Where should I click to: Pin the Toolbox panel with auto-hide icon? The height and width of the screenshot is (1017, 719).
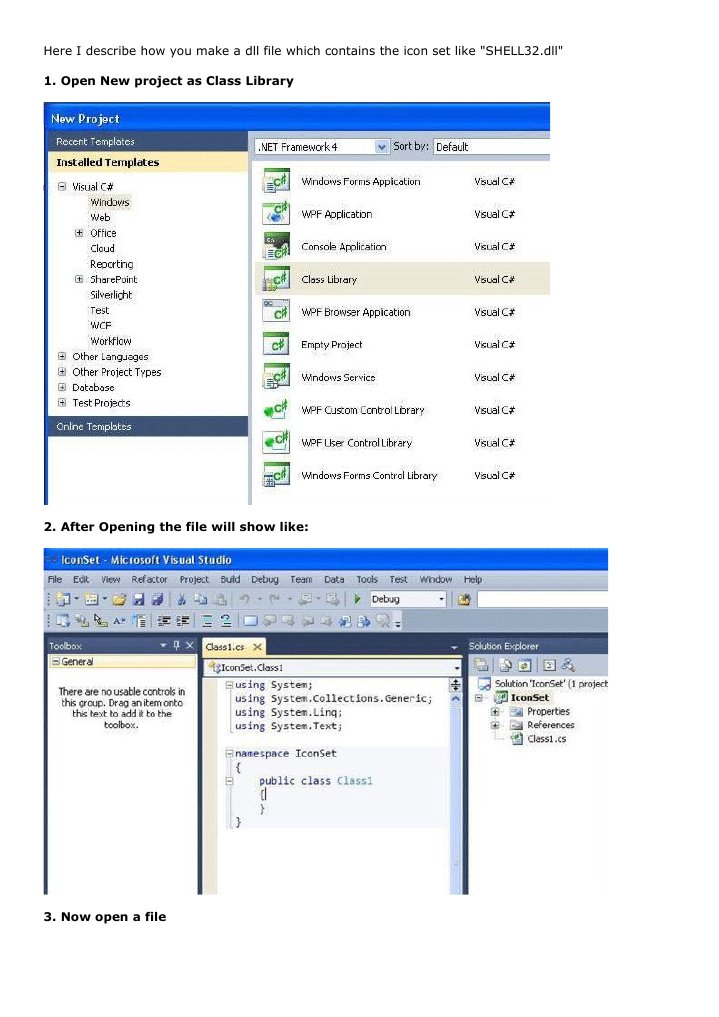pyautogui.click(x=176, y=645)
